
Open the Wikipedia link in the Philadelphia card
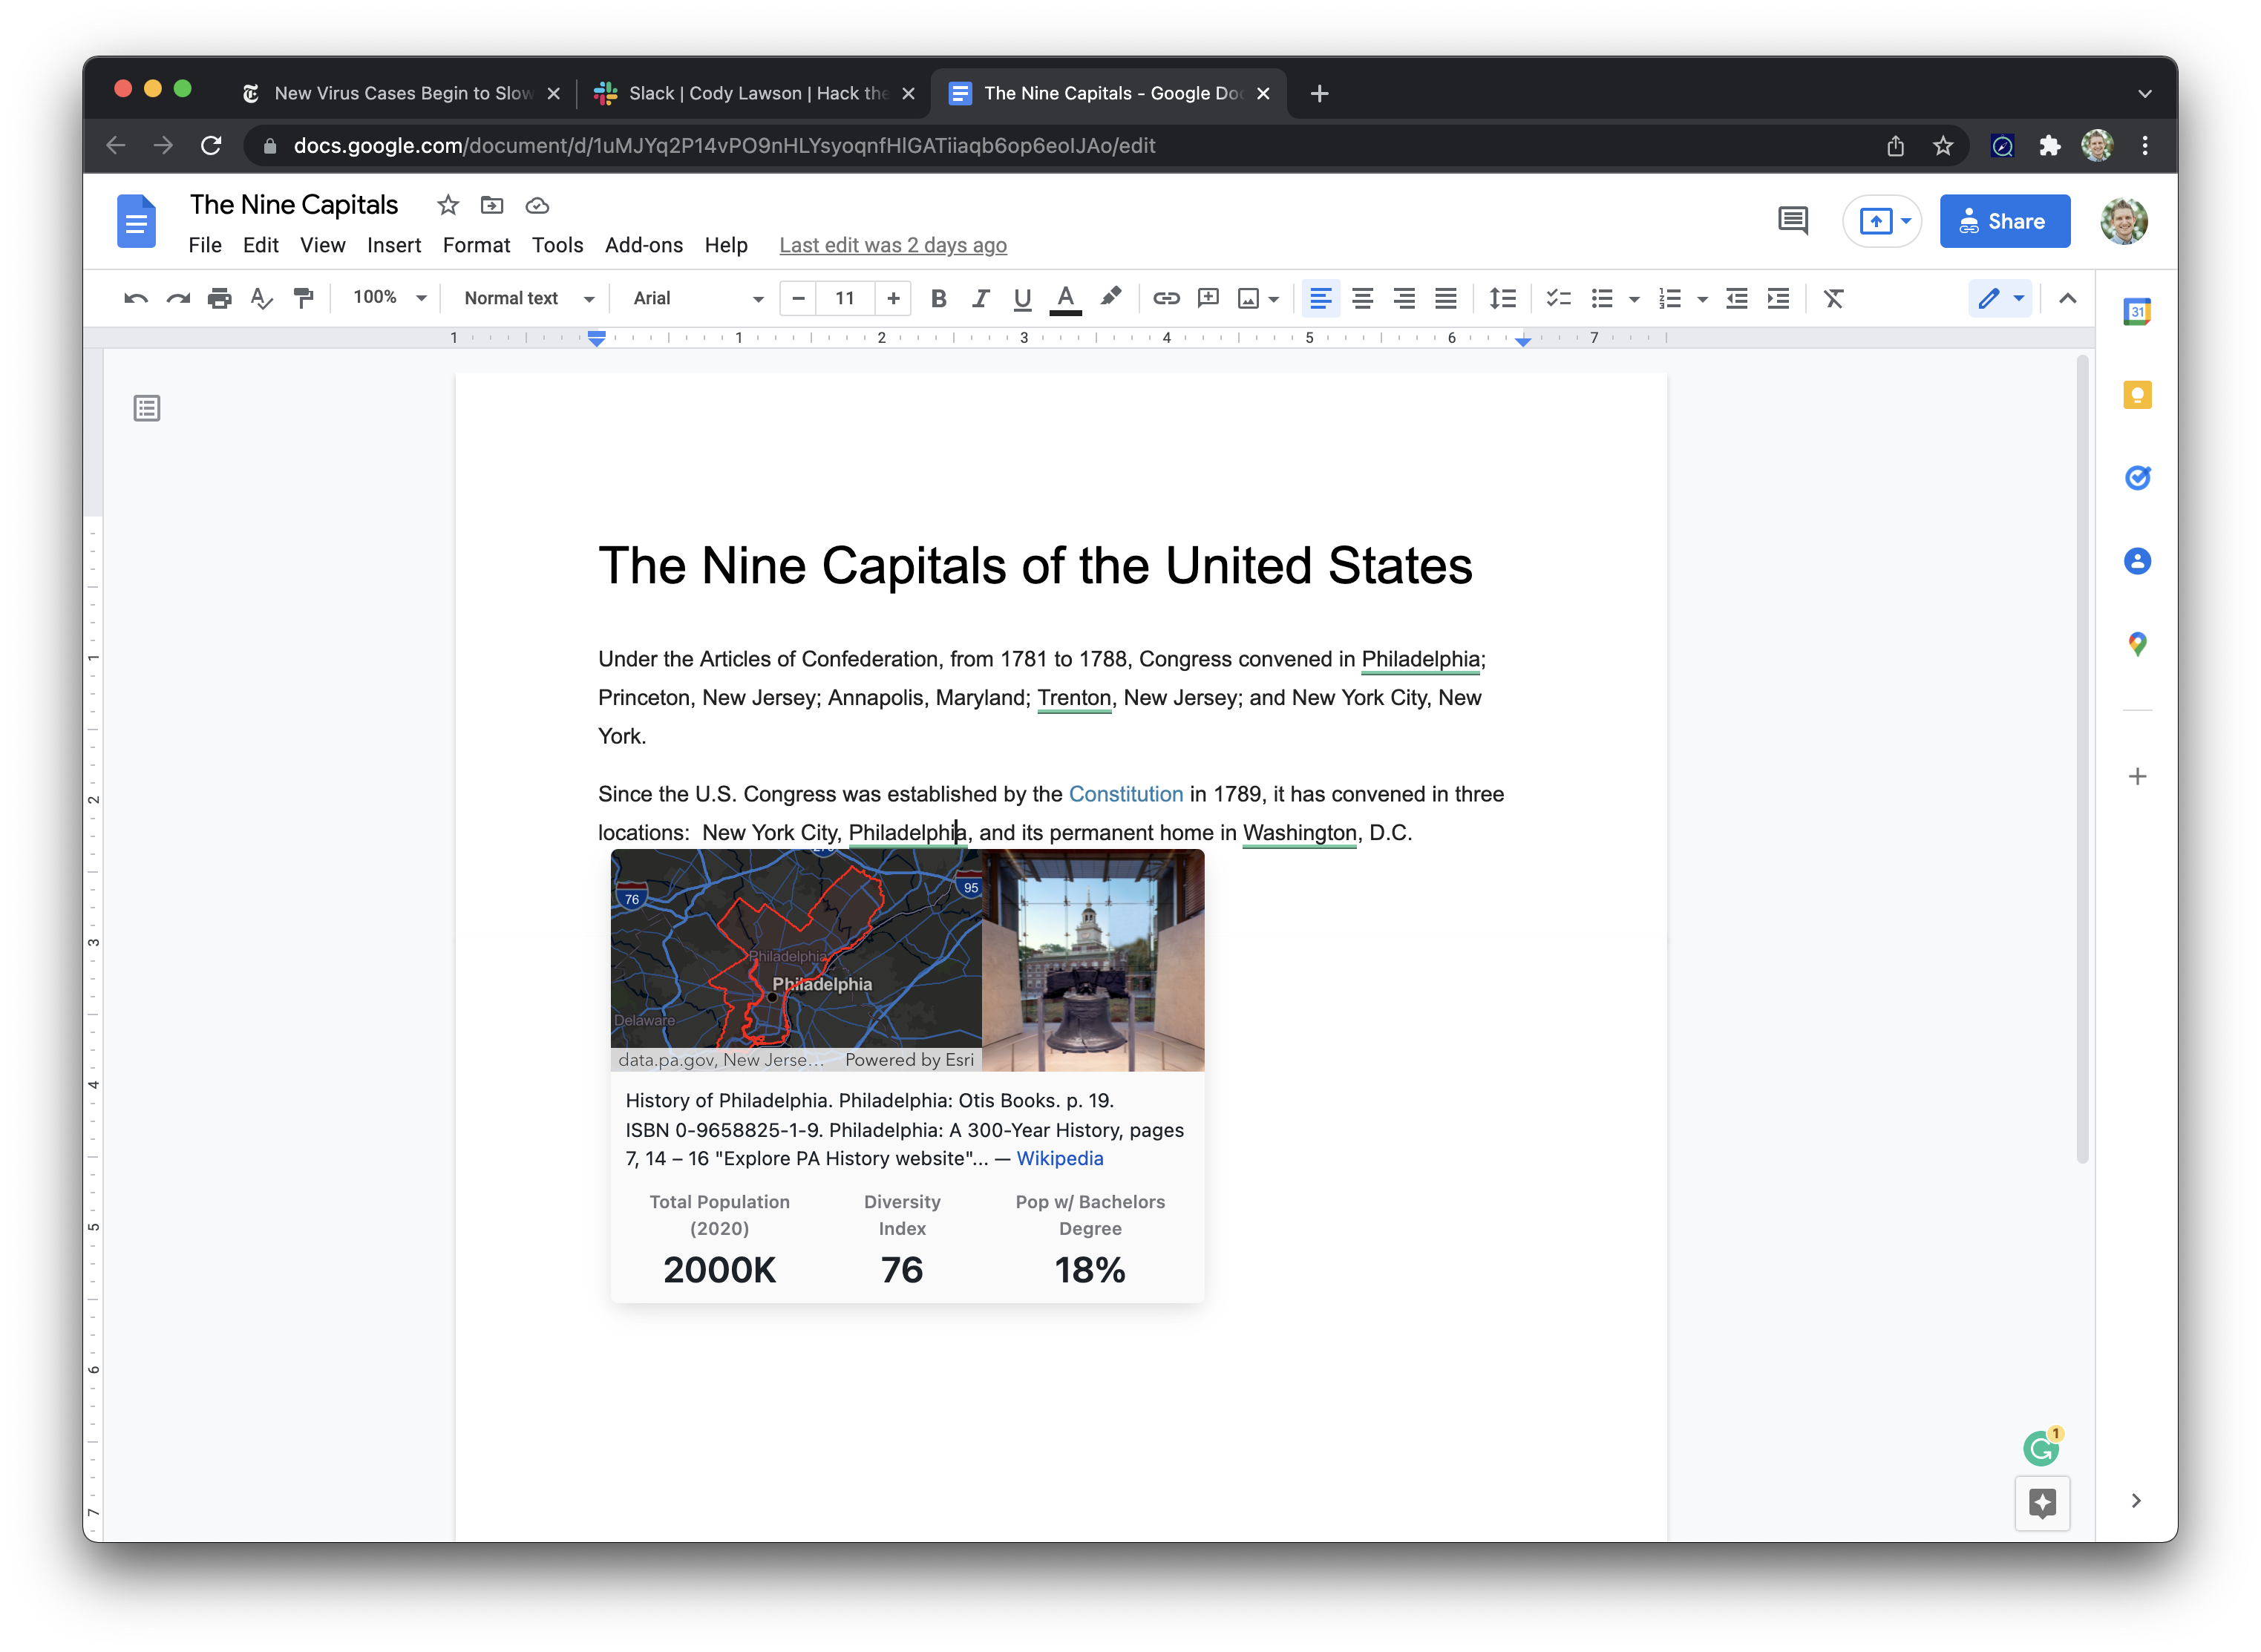pyautogui.click(x=1059, y=1158)
